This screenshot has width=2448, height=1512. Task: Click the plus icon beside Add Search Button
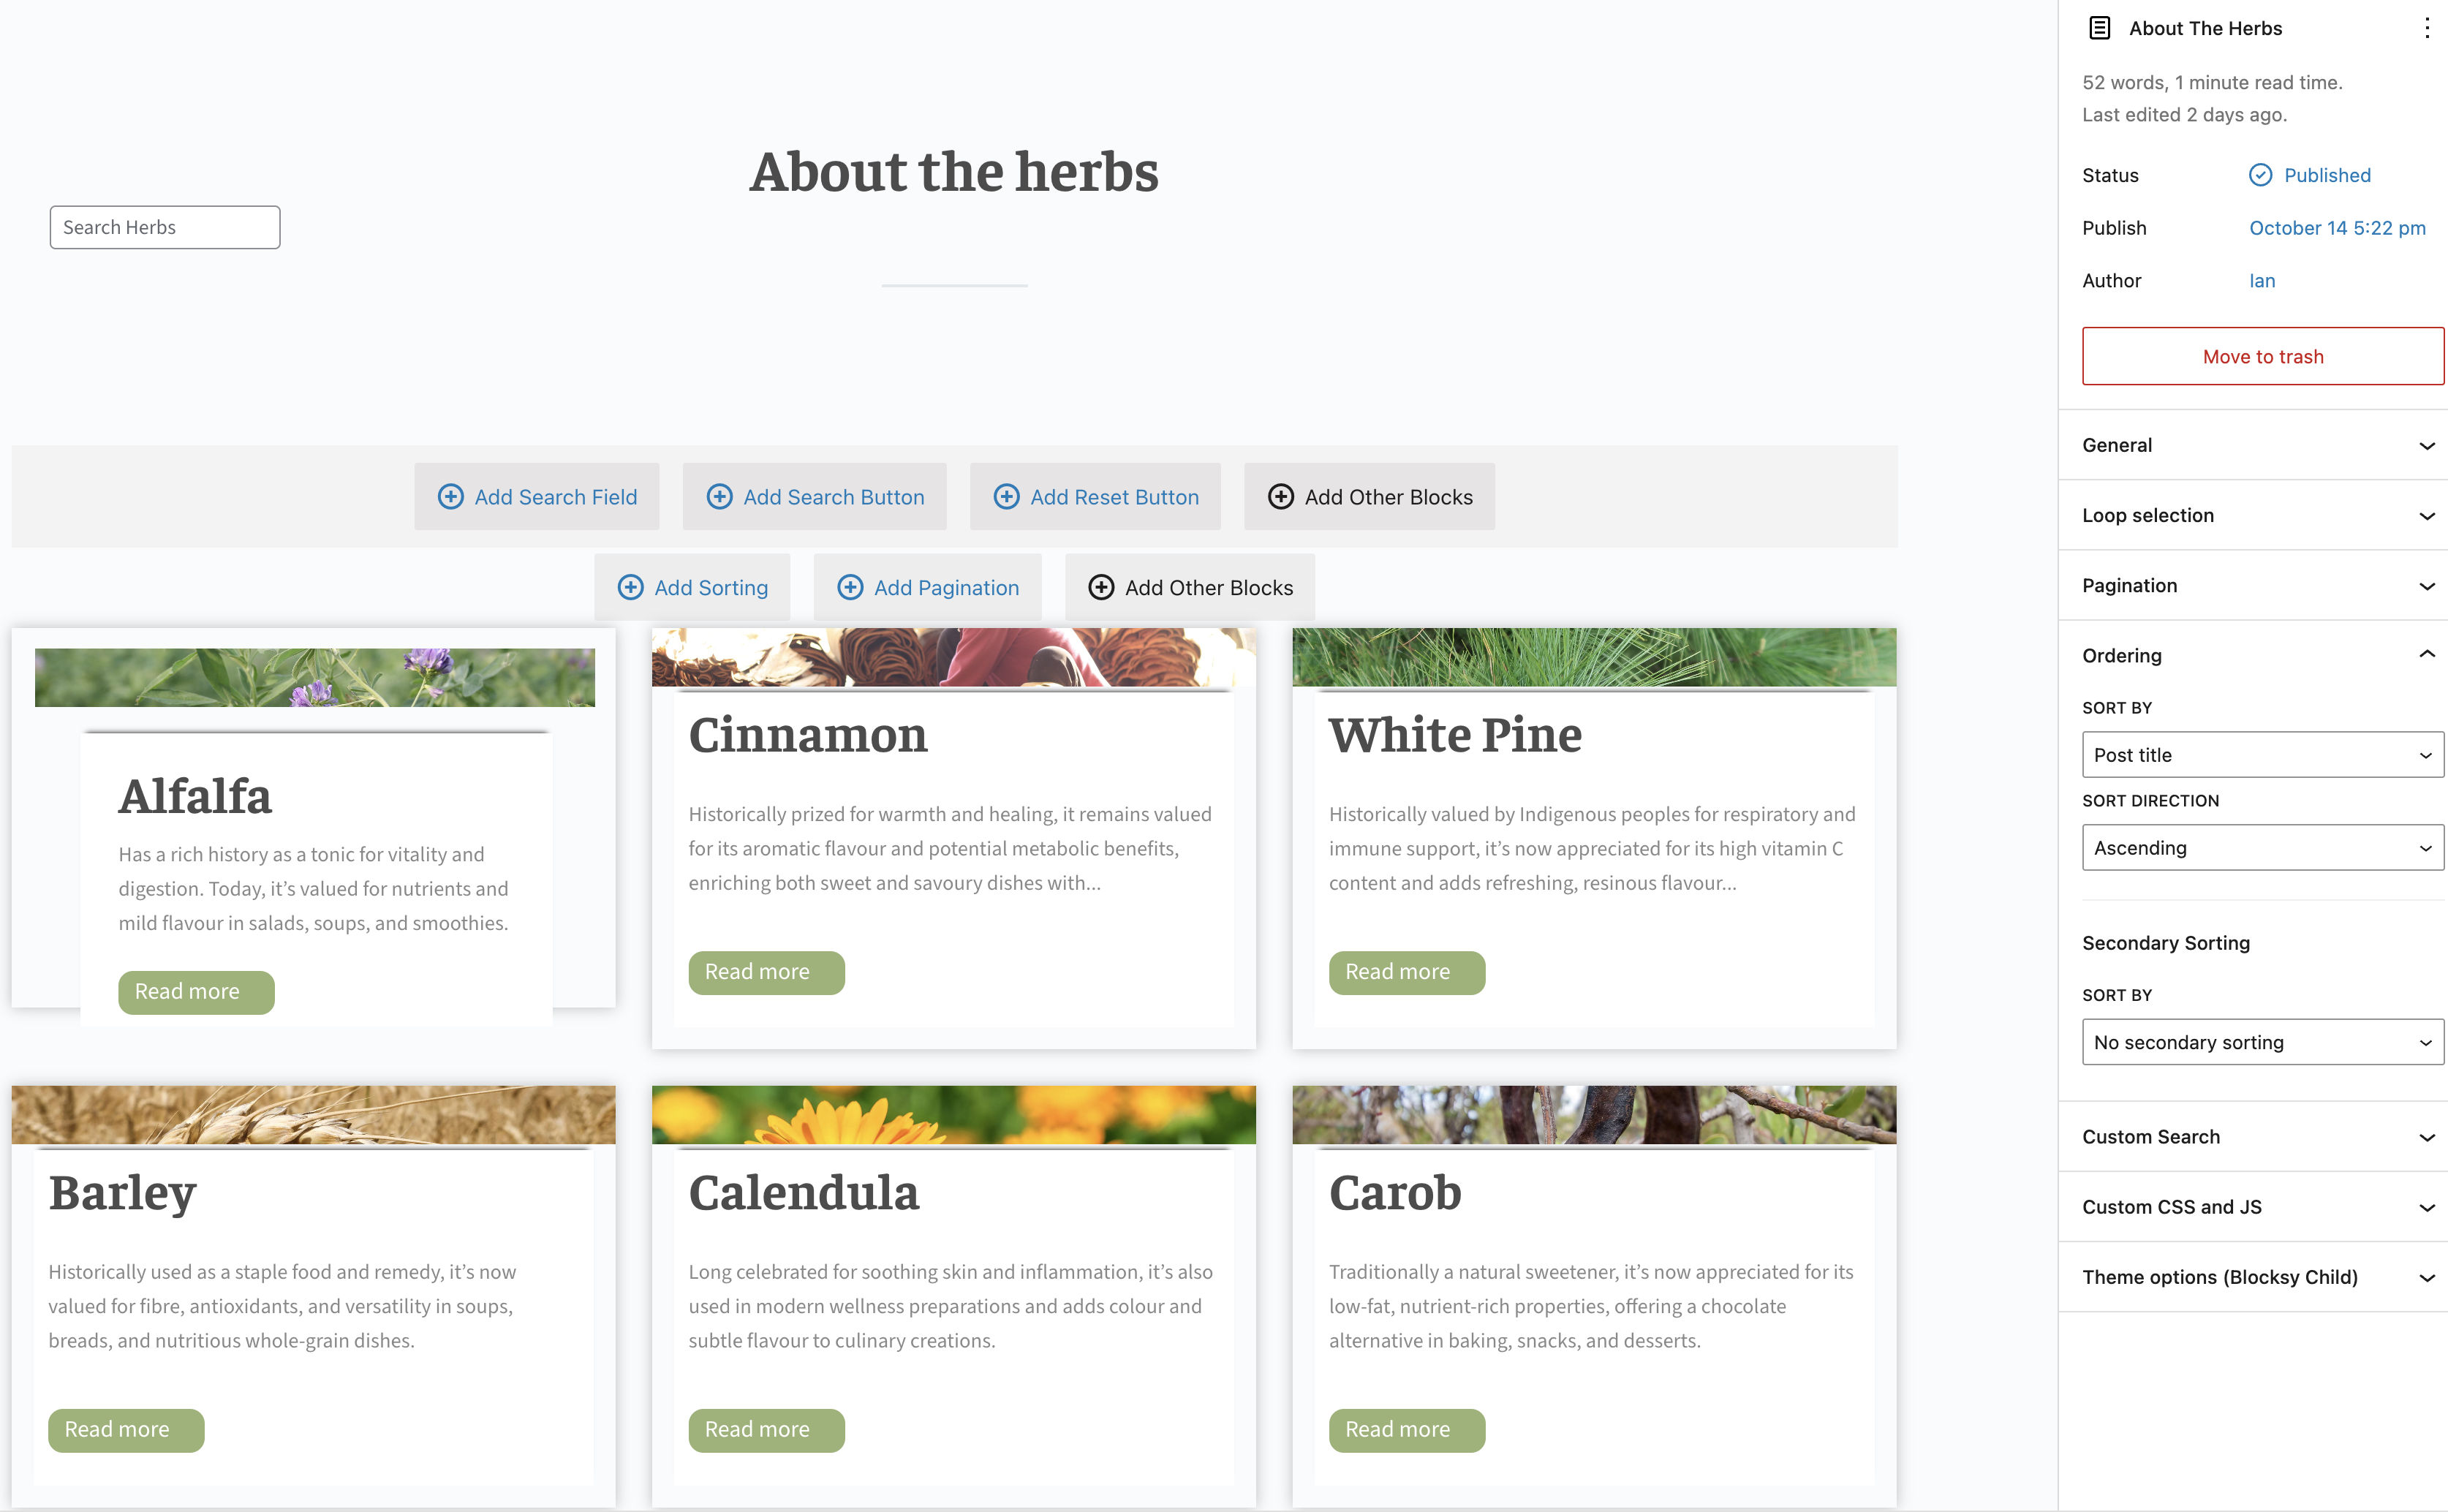click(x=719, y=497)
